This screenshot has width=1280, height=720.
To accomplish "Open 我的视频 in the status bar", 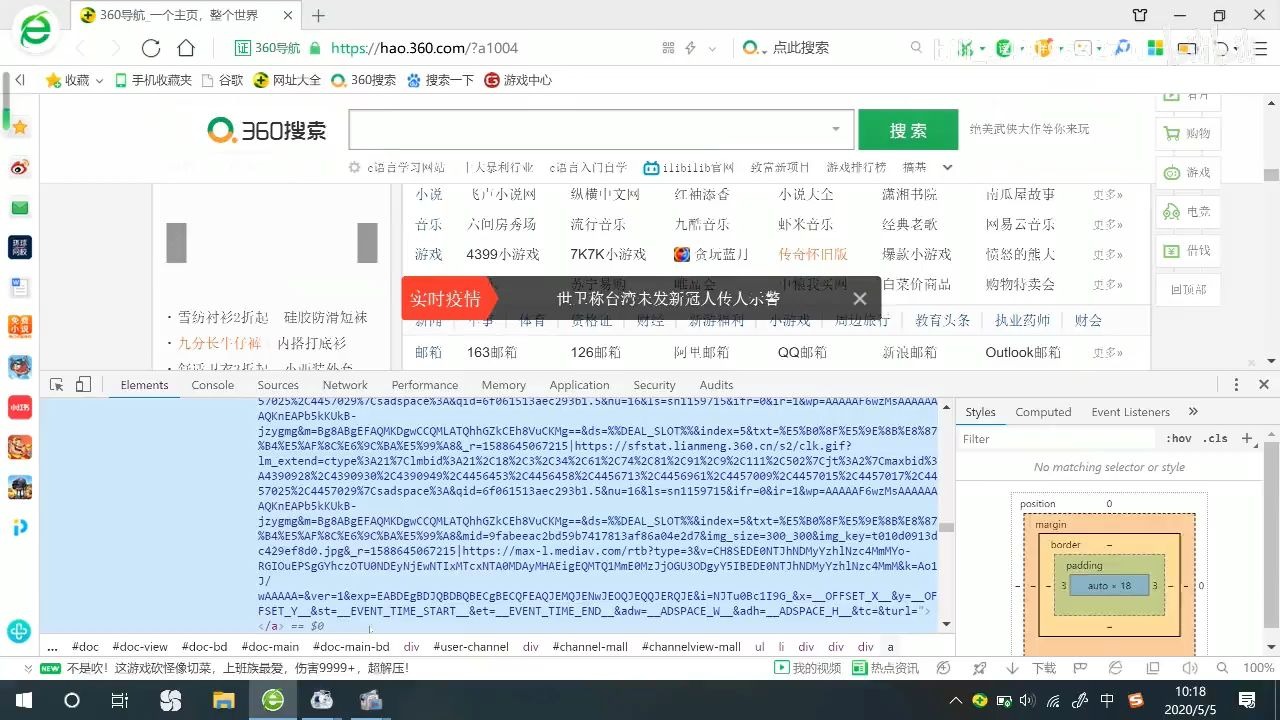I will [x=808, y=668].
